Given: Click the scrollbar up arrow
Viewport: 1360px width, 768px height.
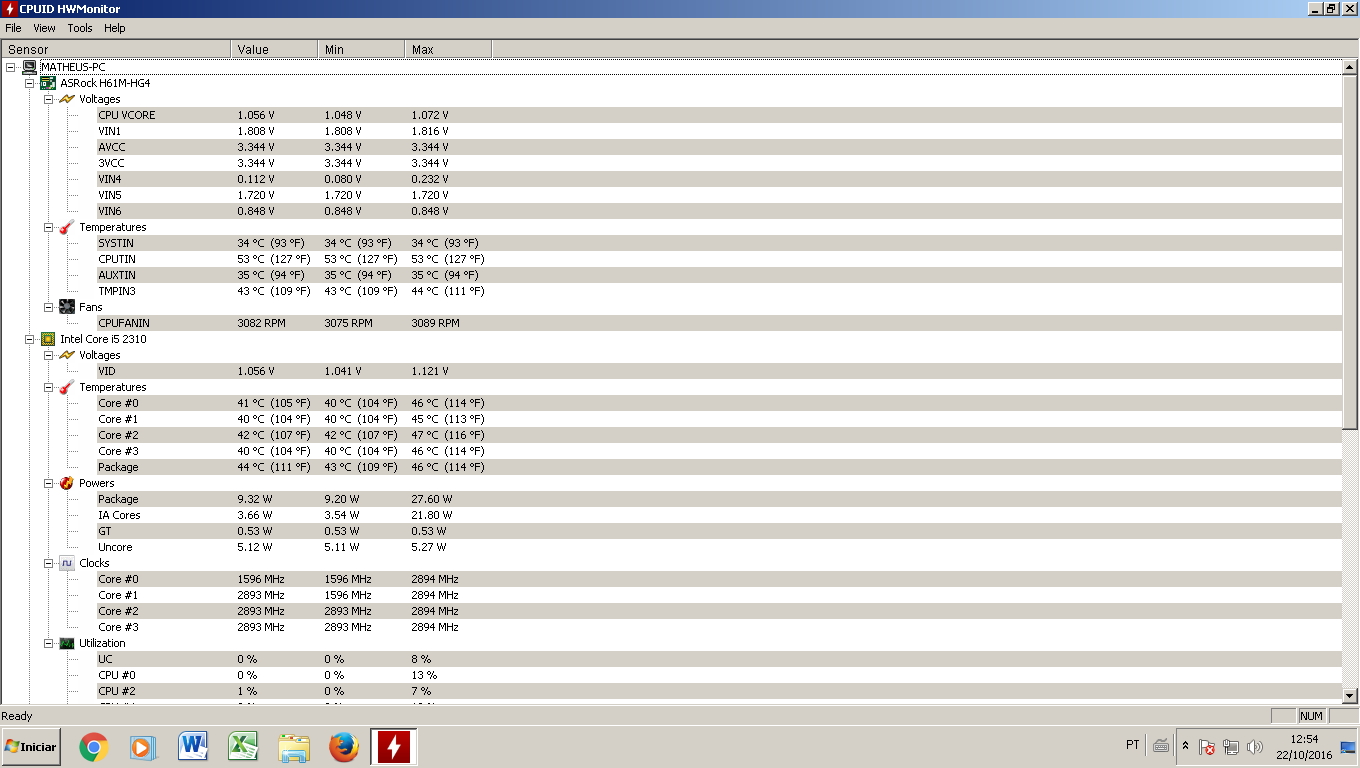Looking at the screenshot, I should [x=1350, y=66].
